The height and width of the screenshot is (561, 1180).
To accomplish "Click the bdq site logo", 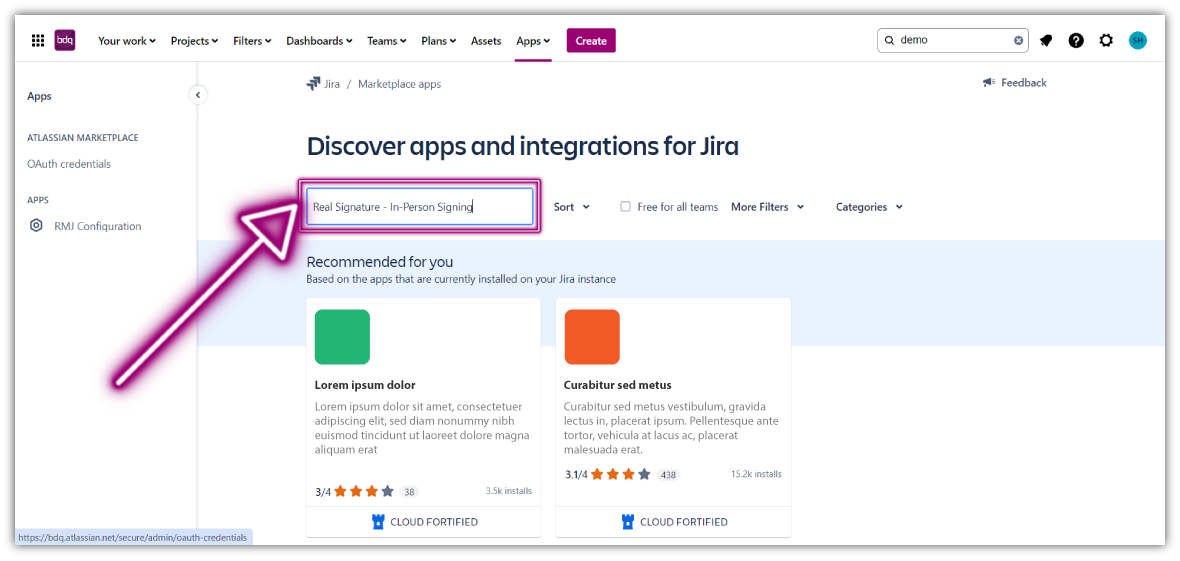I will click(x=65, y=41).
